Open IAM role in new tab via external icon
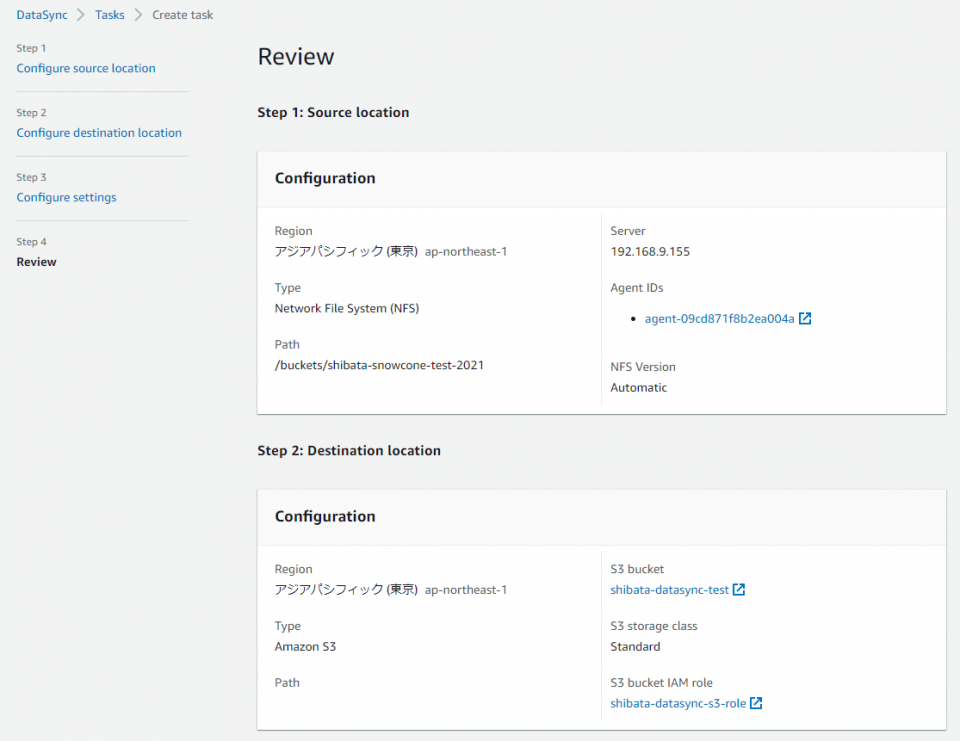 (x=755, y=703)
